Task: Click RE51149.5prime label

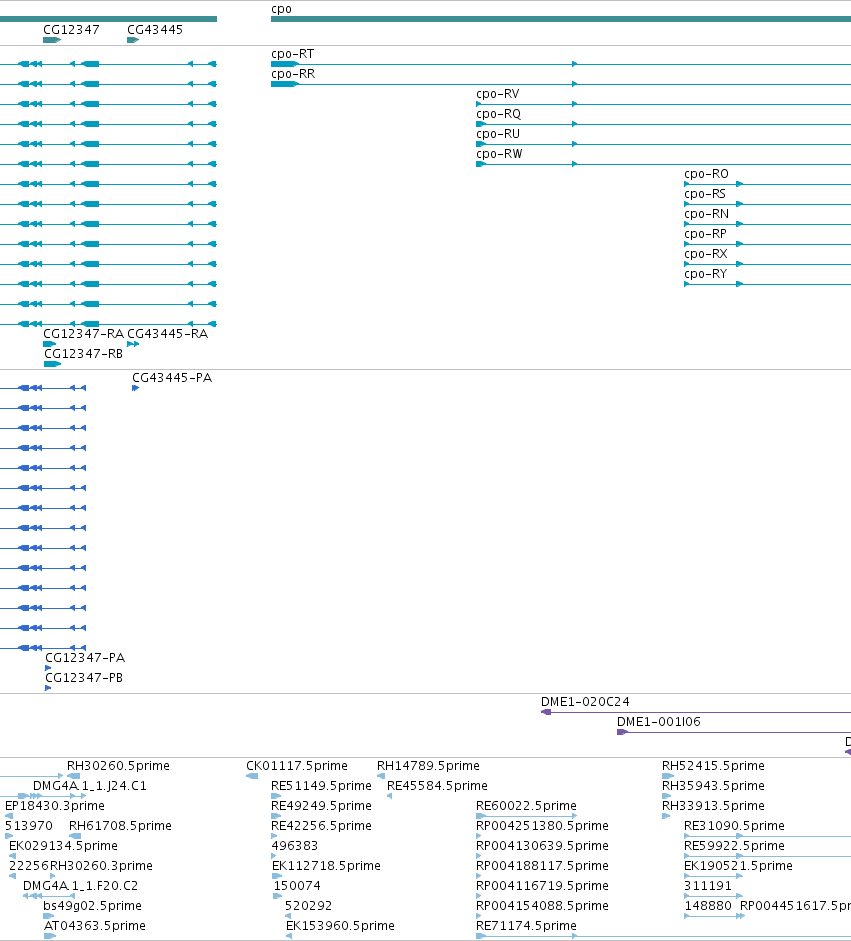Action: pos(321,786)
